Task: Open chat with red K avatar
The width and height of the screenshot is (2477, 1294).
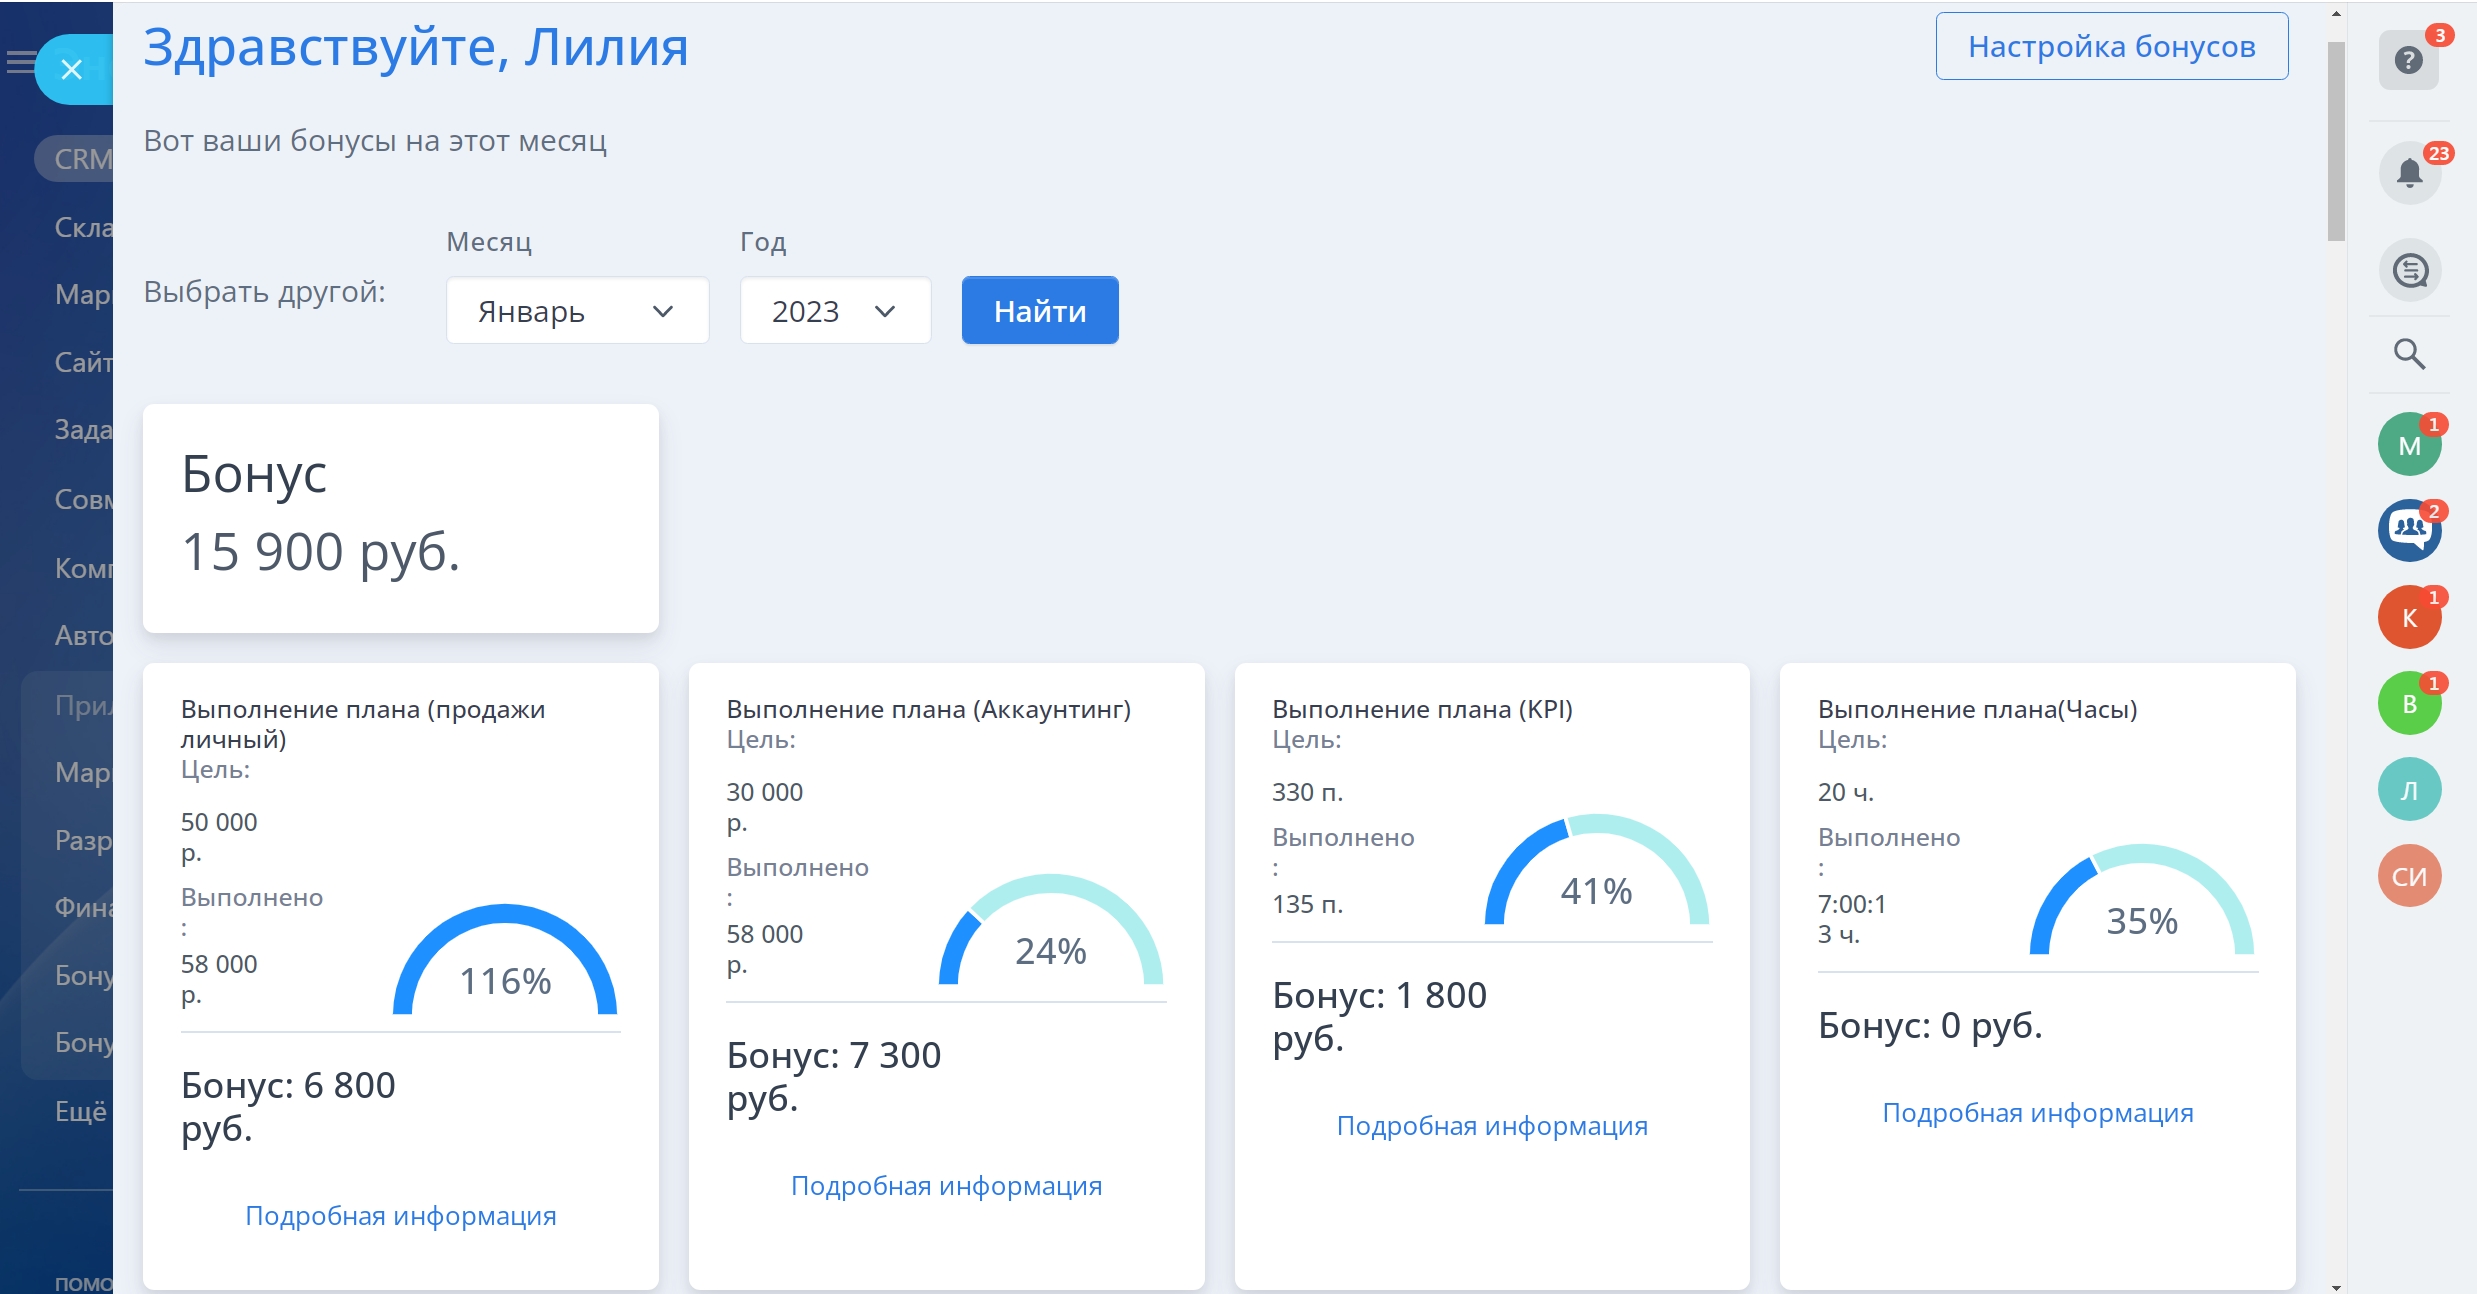Action: (x=2409, y=618)
